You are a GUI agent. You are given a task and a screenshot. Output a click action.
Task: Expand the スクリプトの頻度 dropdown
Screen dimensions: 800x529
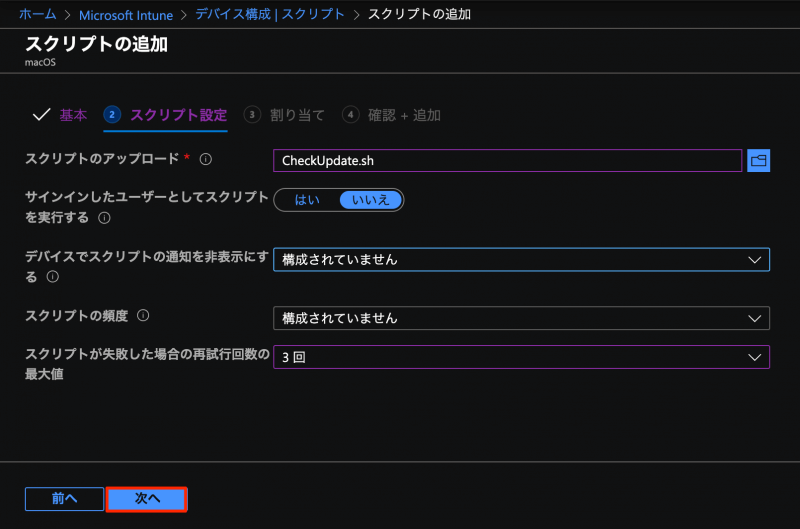[x=521, y=318]
